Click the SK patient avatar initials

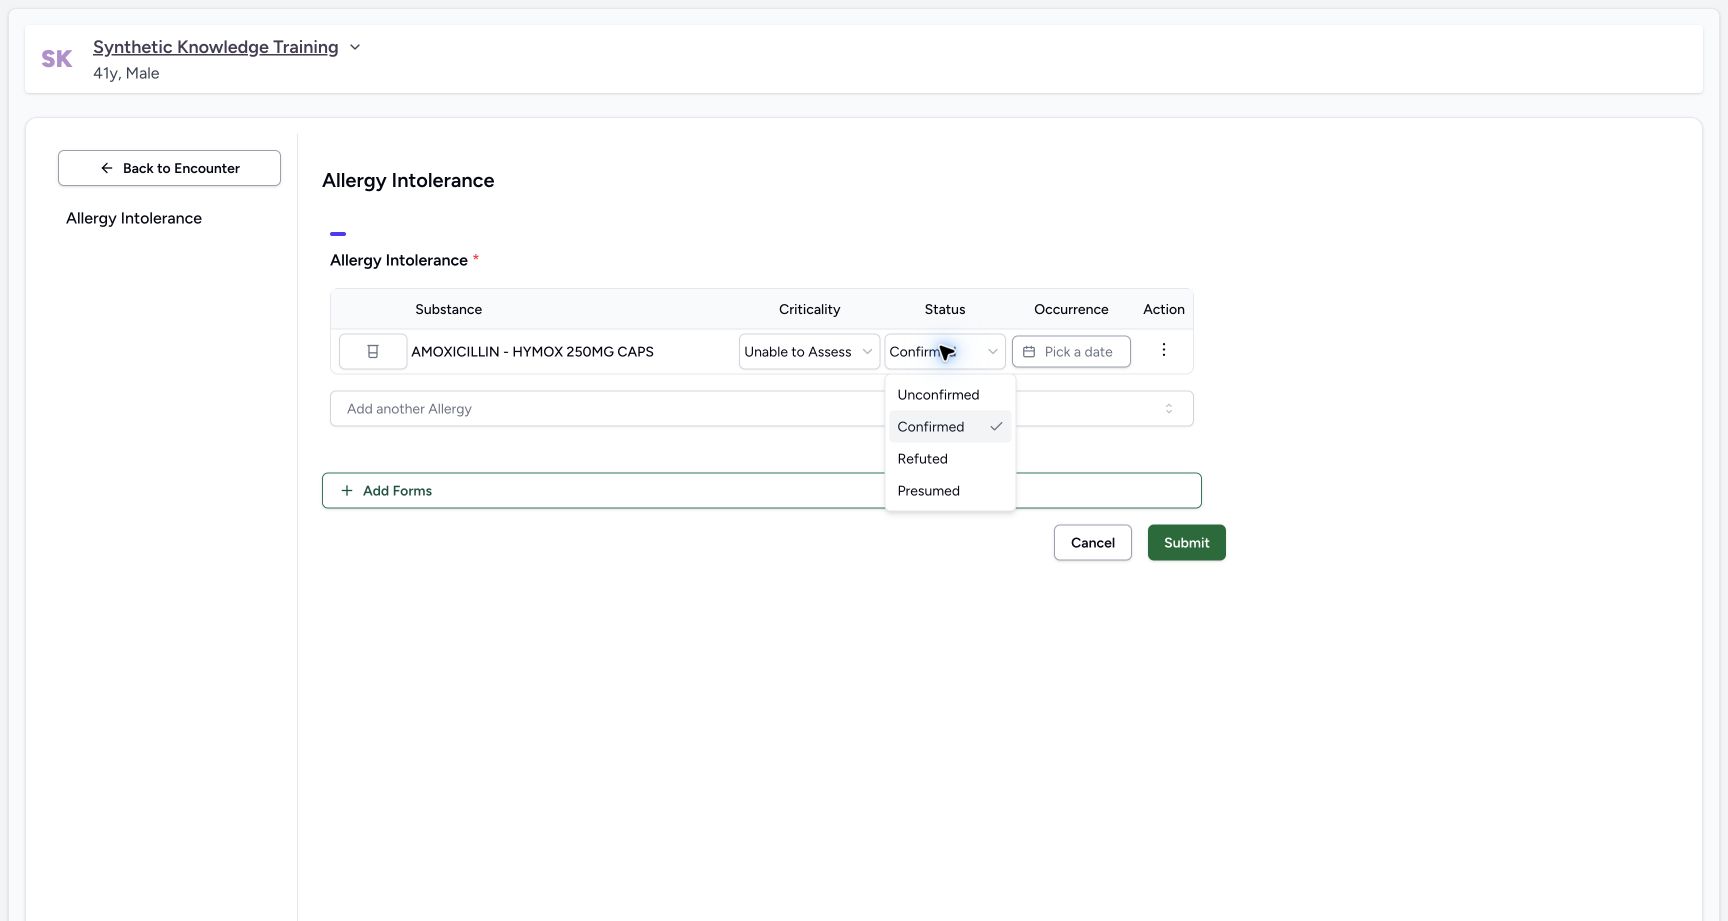click(56, 59)
